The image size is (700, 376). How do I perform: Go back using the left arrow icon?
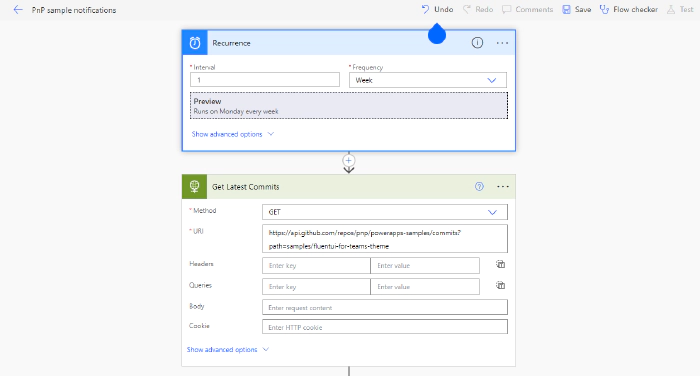click(x=18, y=9)
